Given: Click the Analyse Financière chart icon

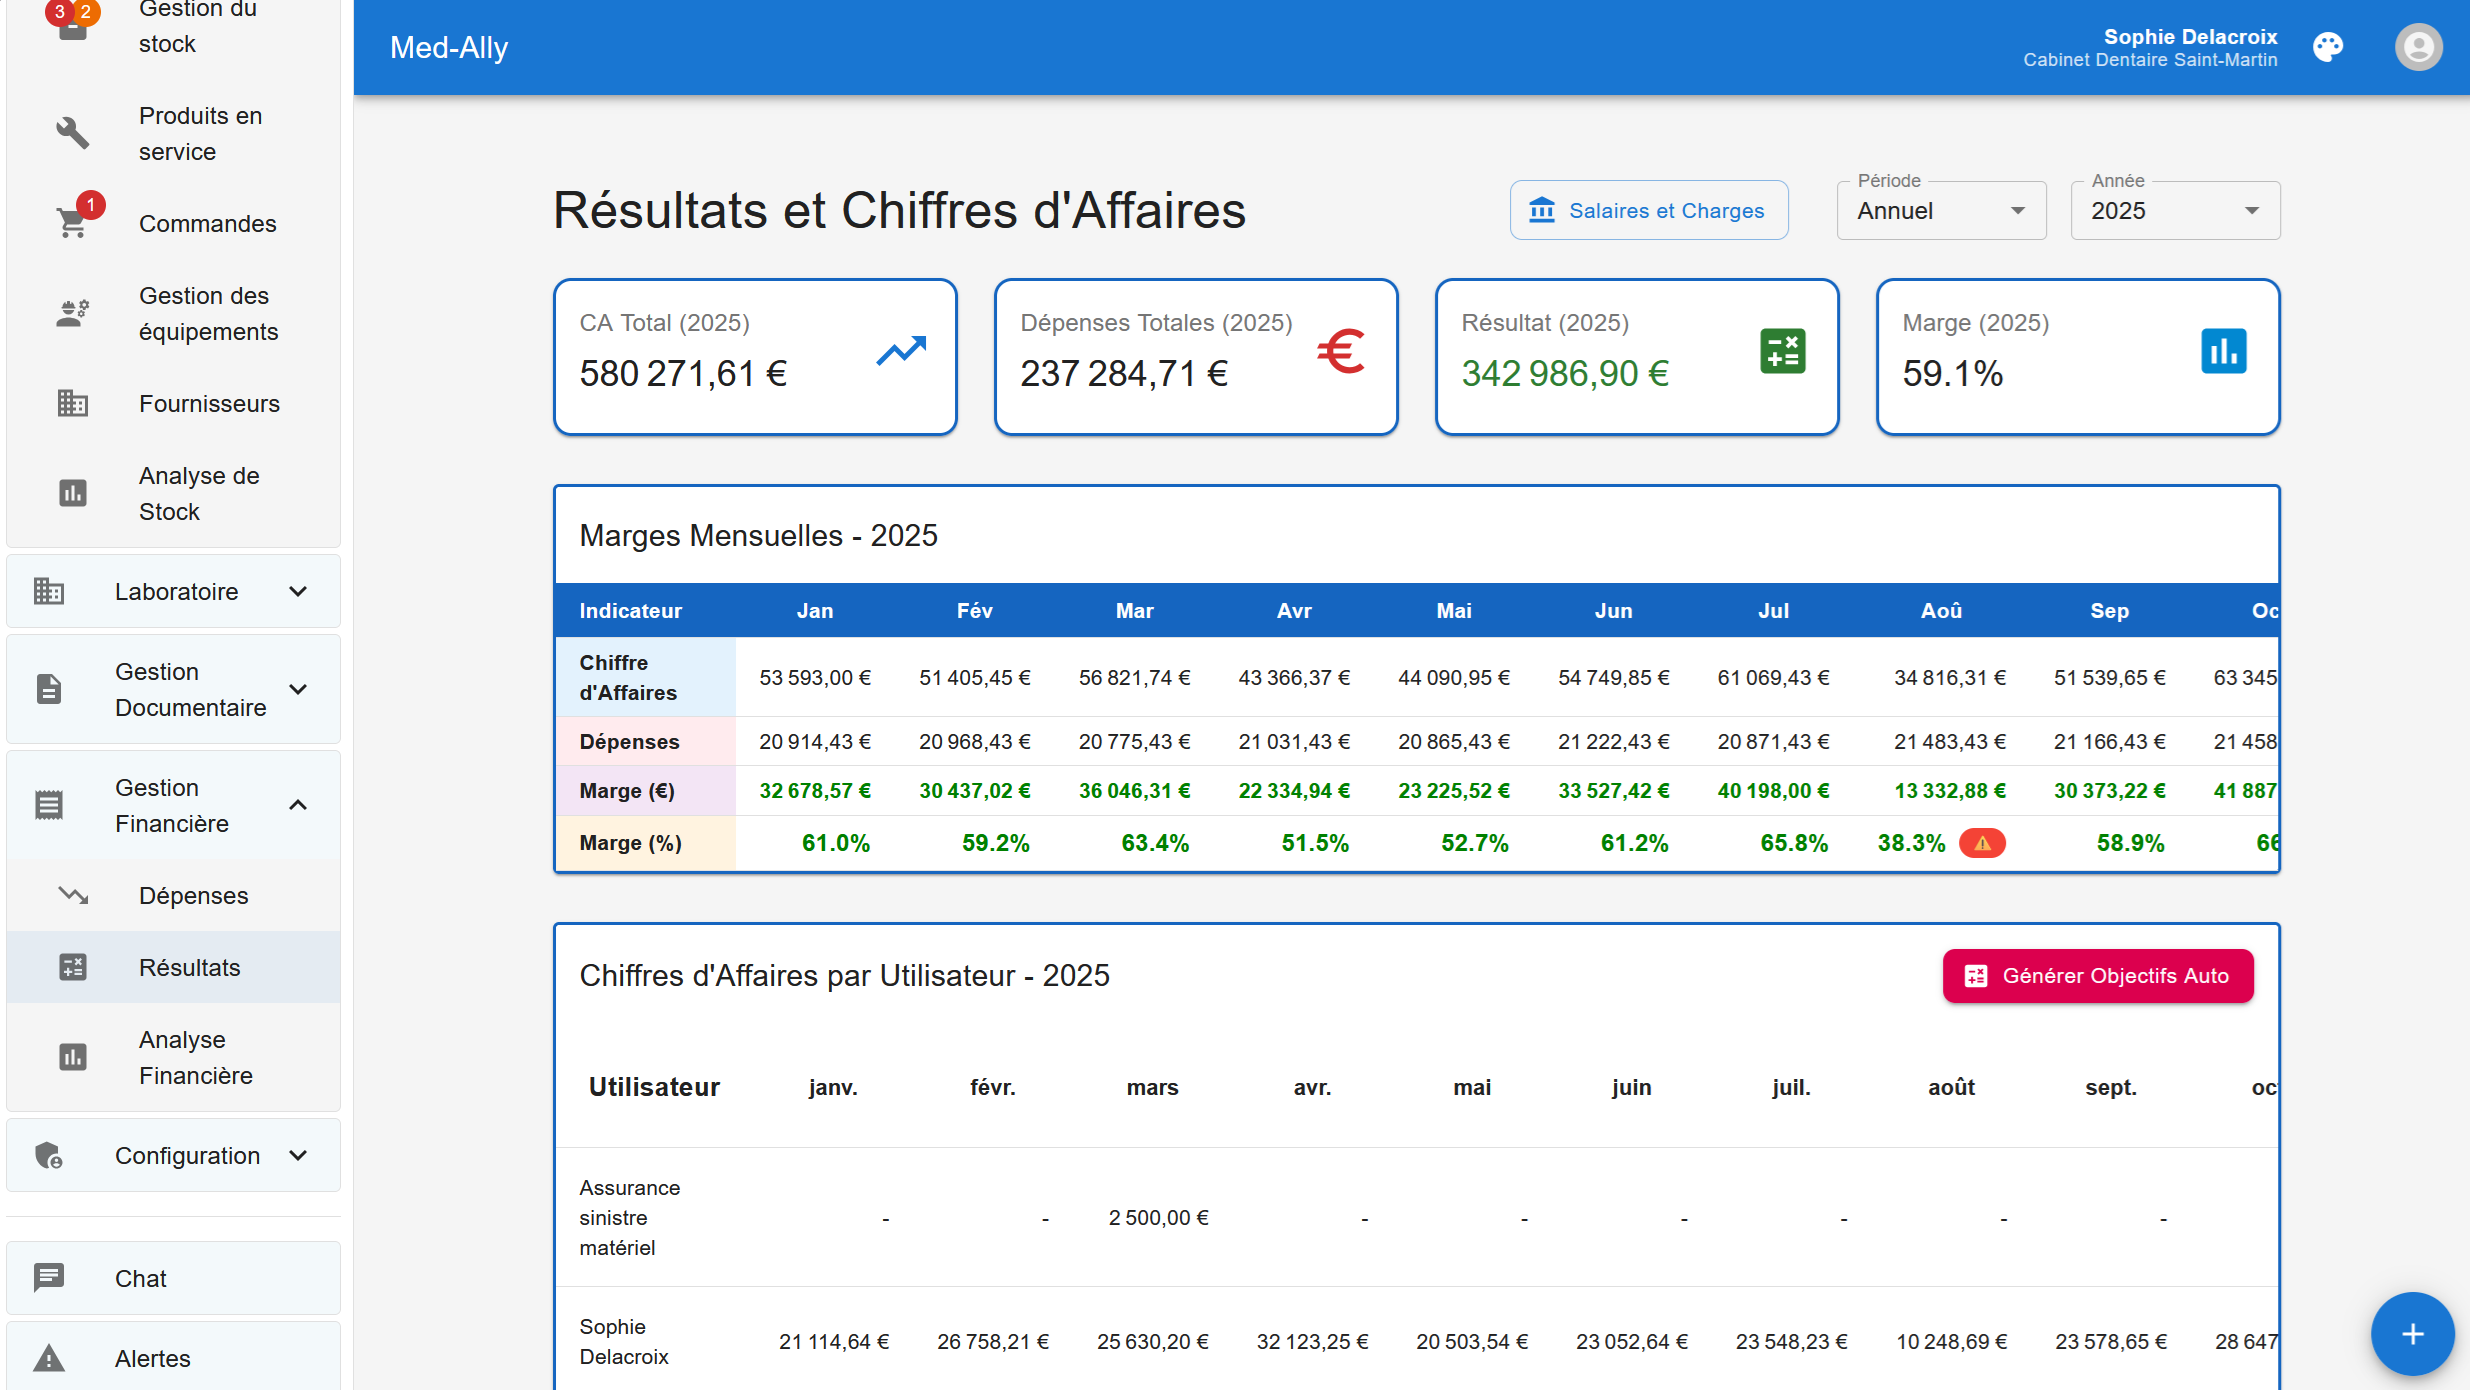Looking at the screenshot, I should [72, 1057].
